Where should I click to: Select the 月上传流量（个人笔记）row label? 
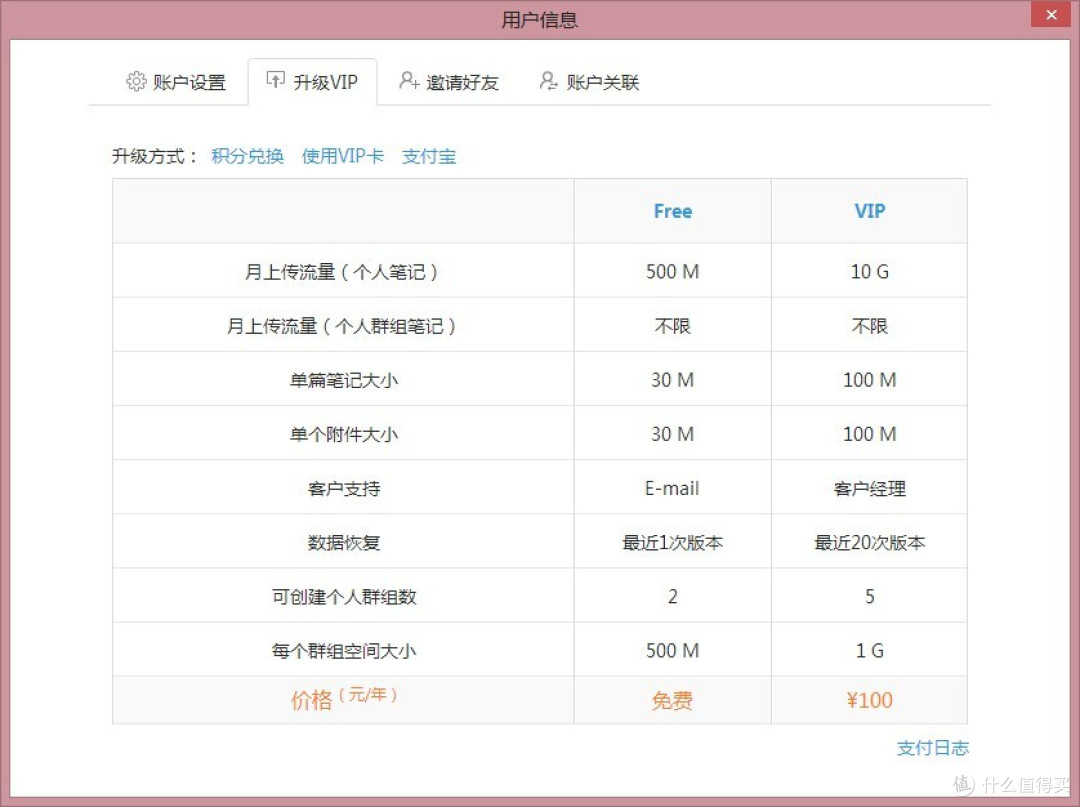342,272
